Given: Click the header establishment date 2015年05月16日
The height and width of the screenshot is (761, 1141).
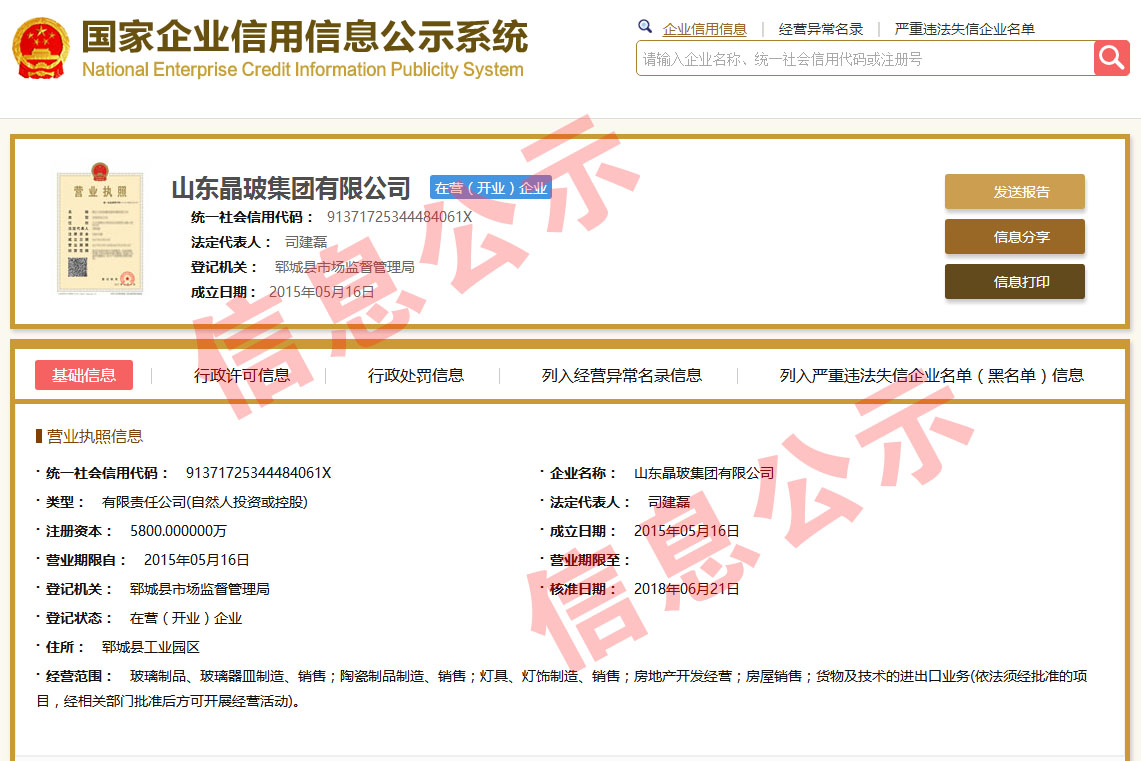Looking at the screenshot, I should tap(322, 292).
